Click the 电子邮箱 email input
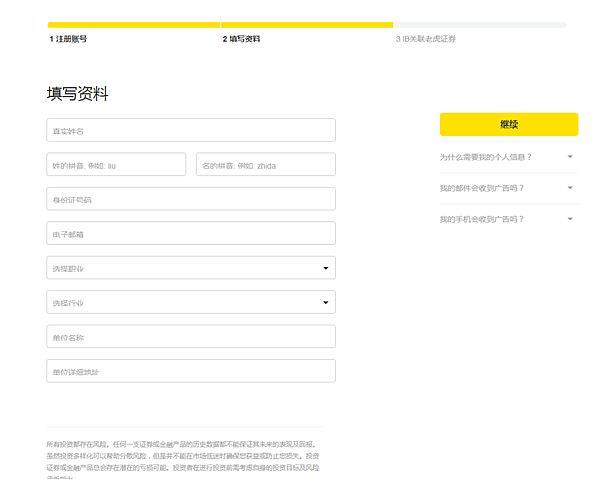The image size is (600, 479). 191,233
